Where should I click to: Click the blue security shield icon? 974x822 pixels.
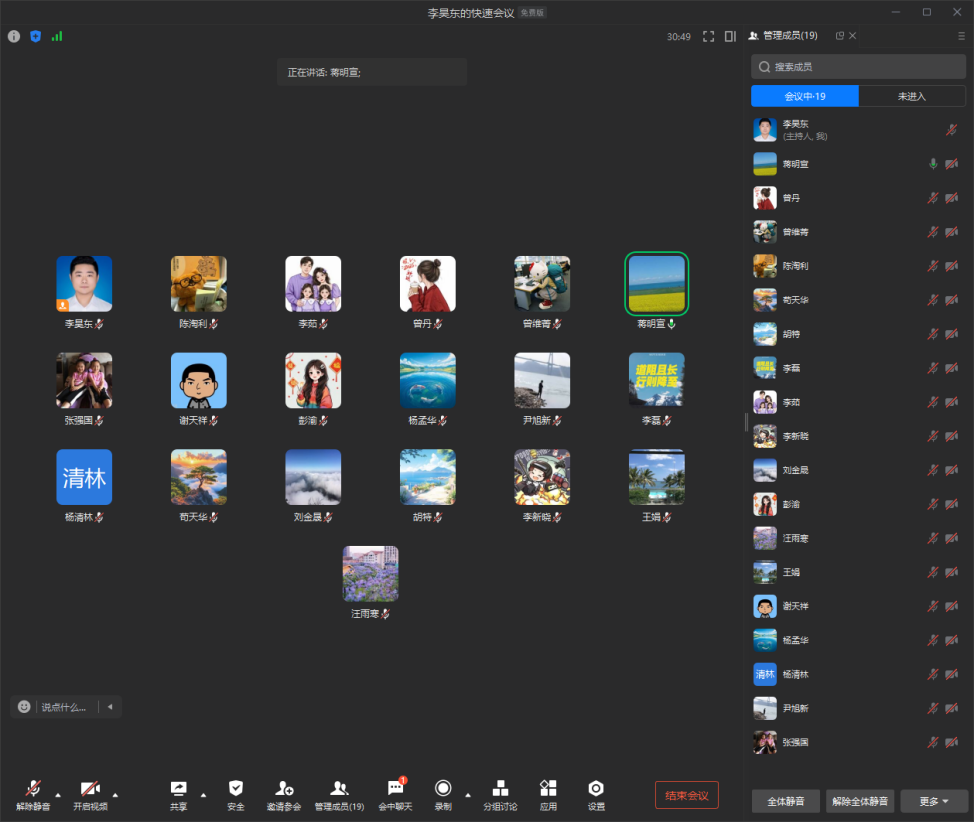point(35,36)
